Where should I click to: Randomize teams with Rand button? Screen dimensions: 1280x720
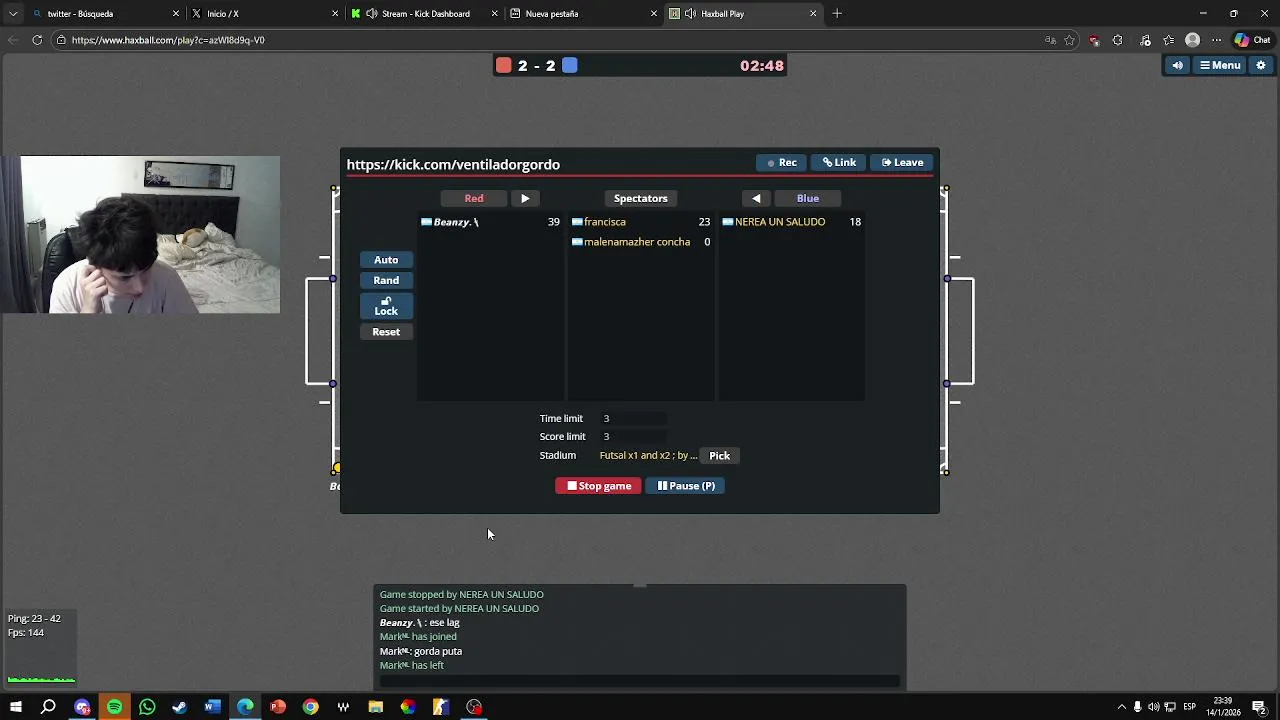pyautogui.click(x=386, y=280)
